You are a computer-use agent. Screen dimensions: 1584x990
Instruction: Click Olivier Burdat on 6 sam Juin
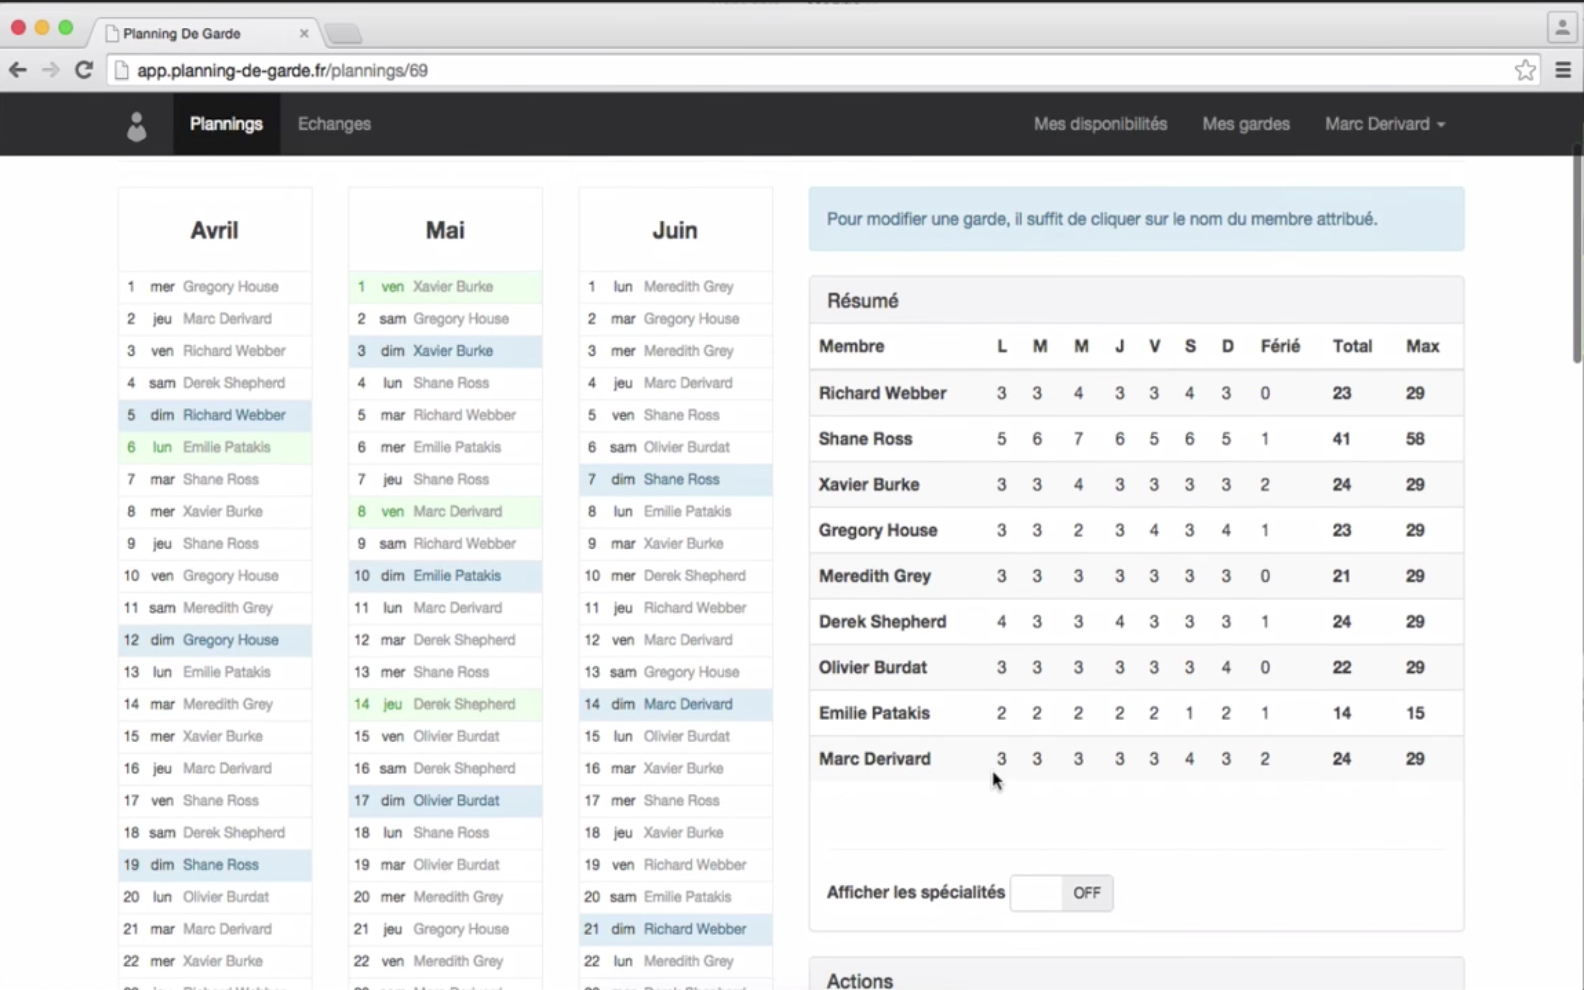pos(686,447)
